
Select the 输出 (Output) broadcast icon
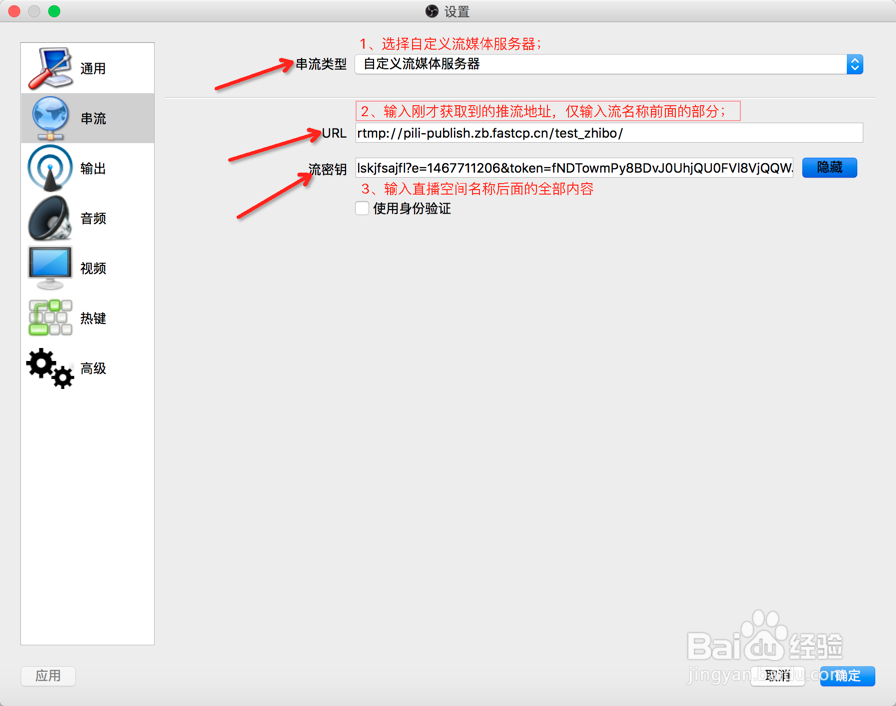50,167
